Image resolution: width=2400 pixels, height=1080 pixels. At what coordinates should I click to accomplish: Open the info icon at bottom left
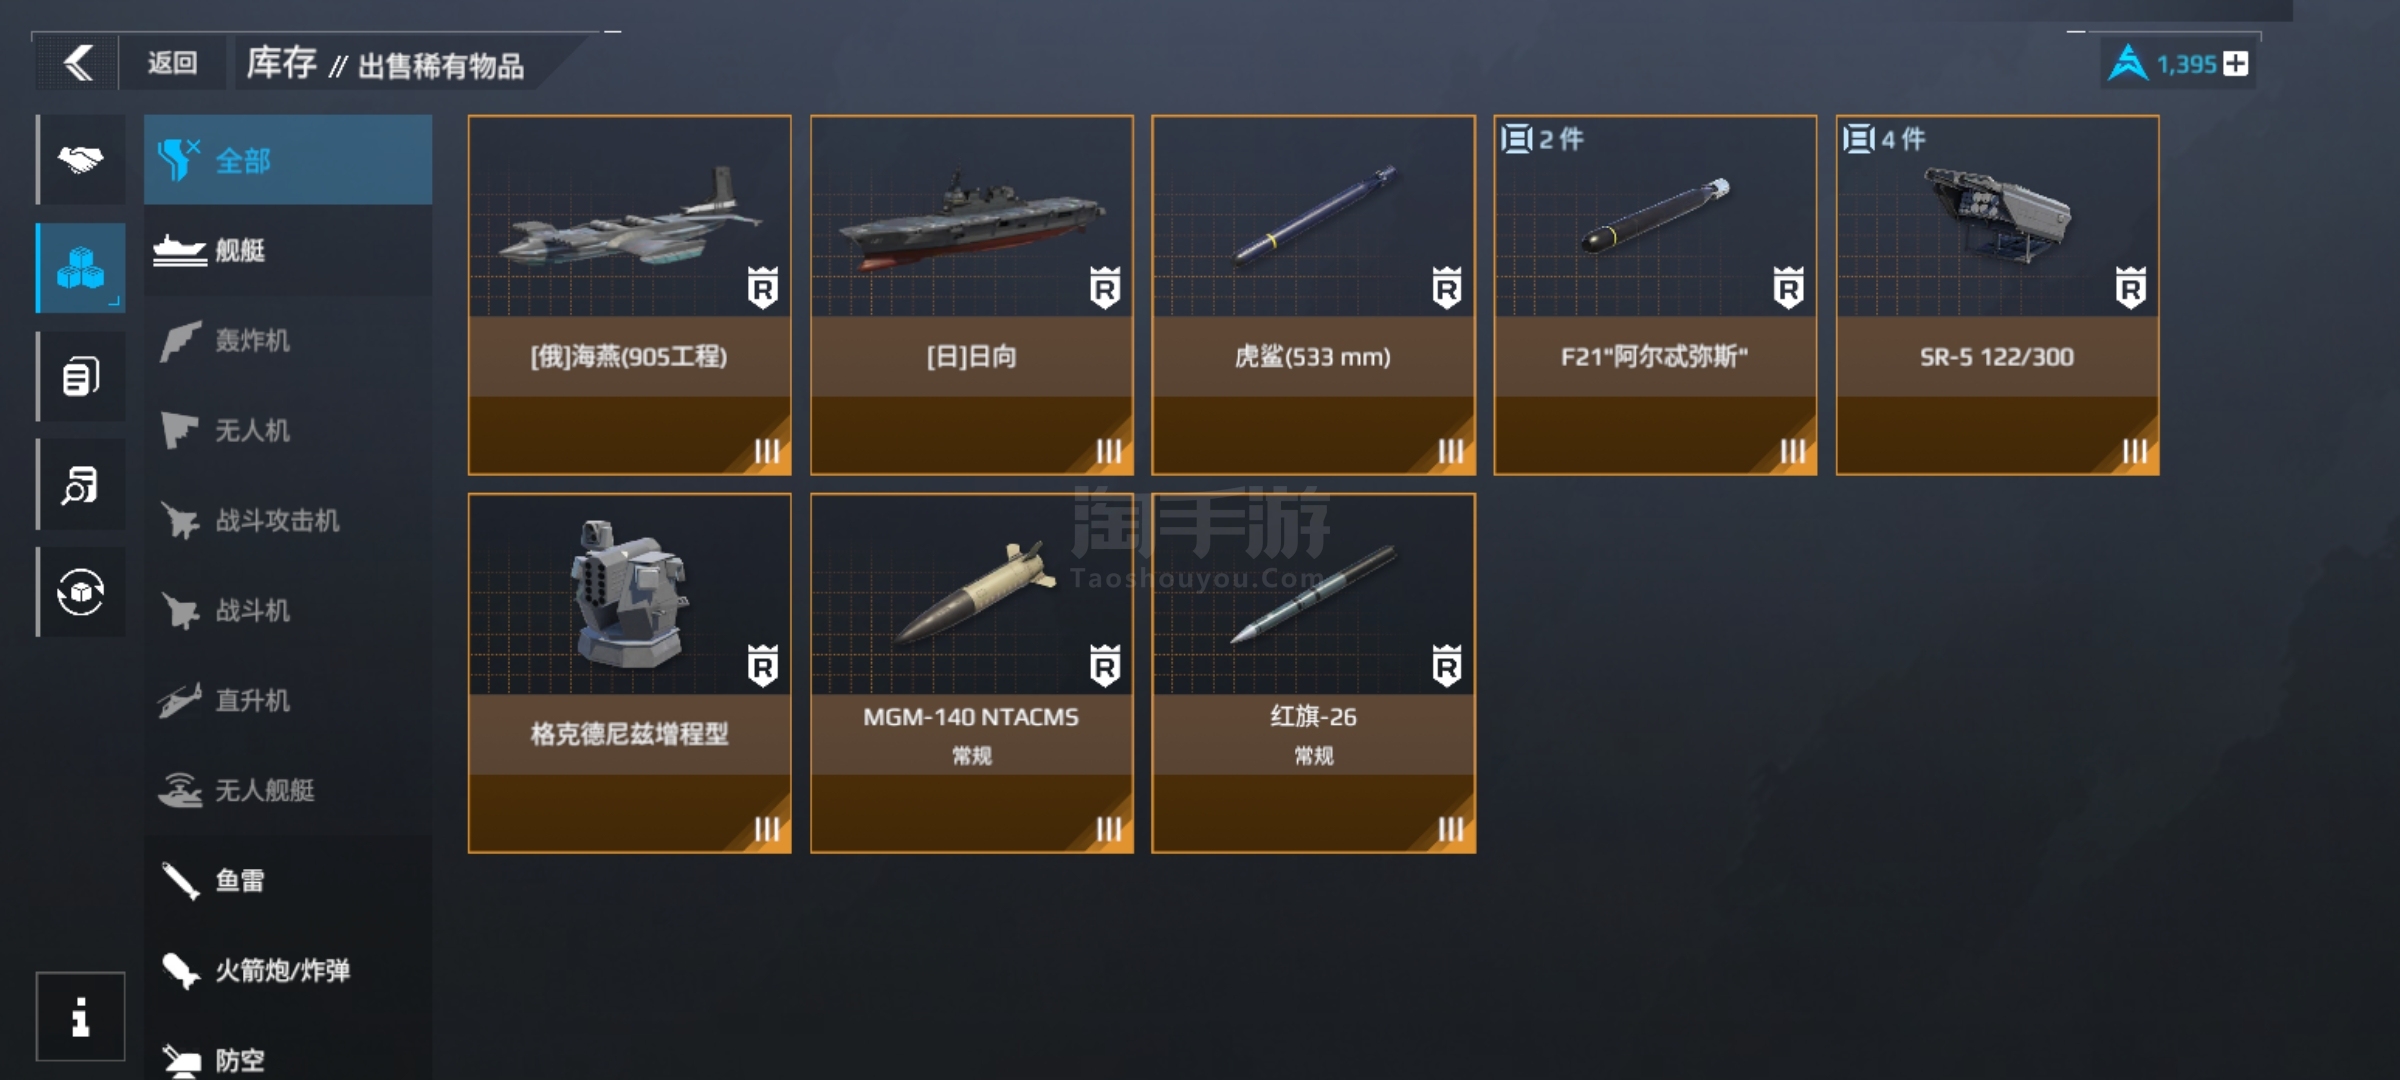81,1016
